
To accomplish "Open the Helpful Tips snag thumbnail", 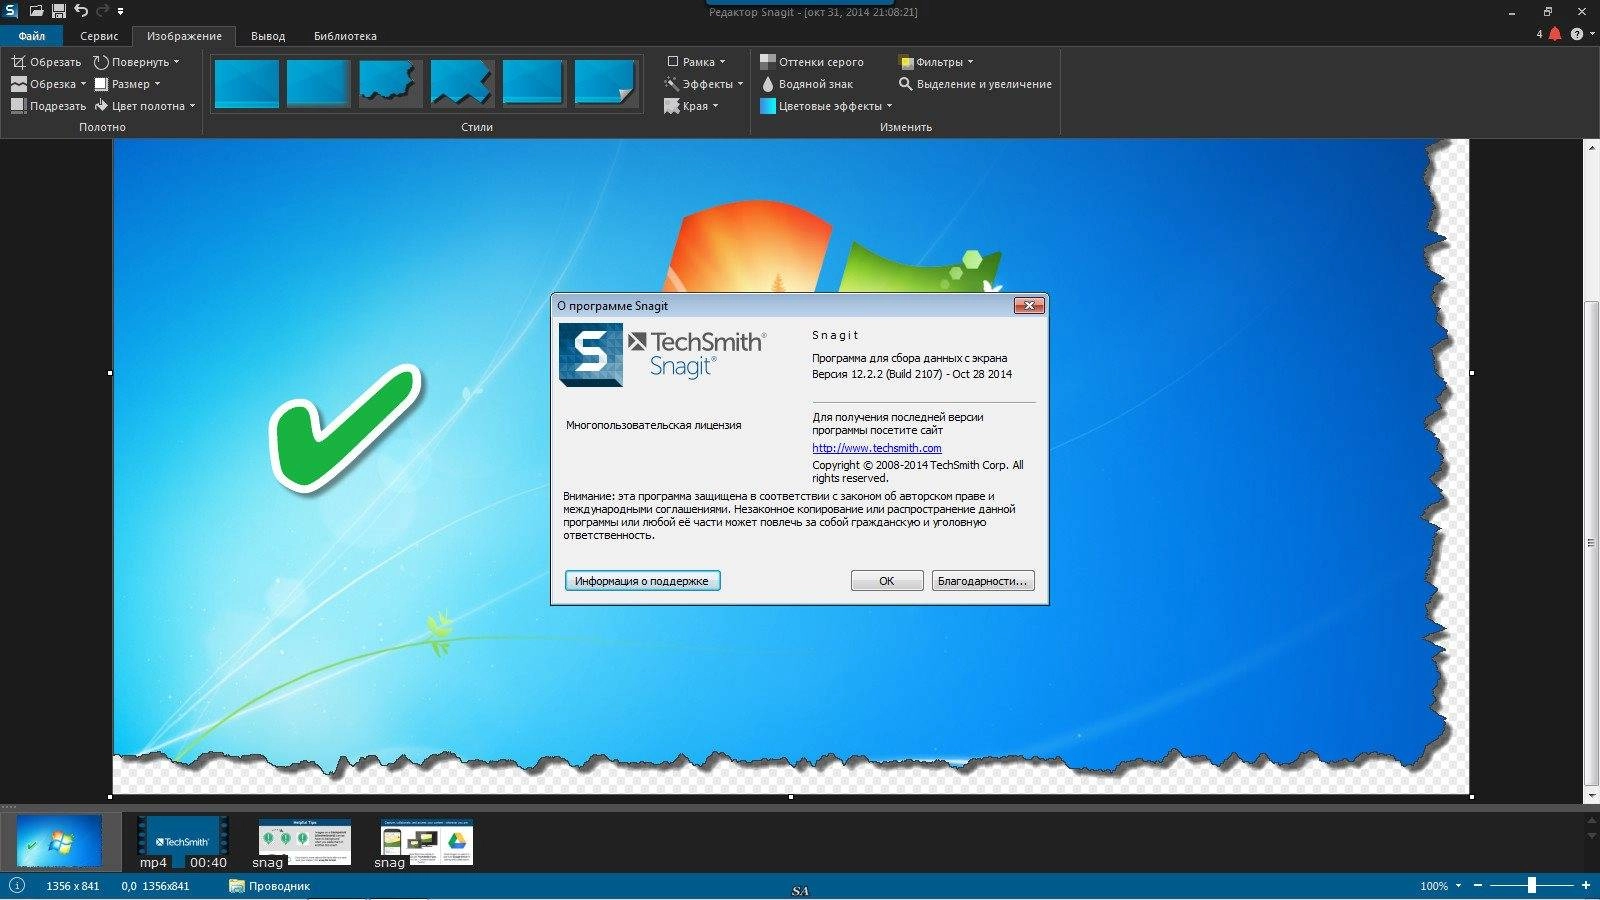I will (305, 842).
